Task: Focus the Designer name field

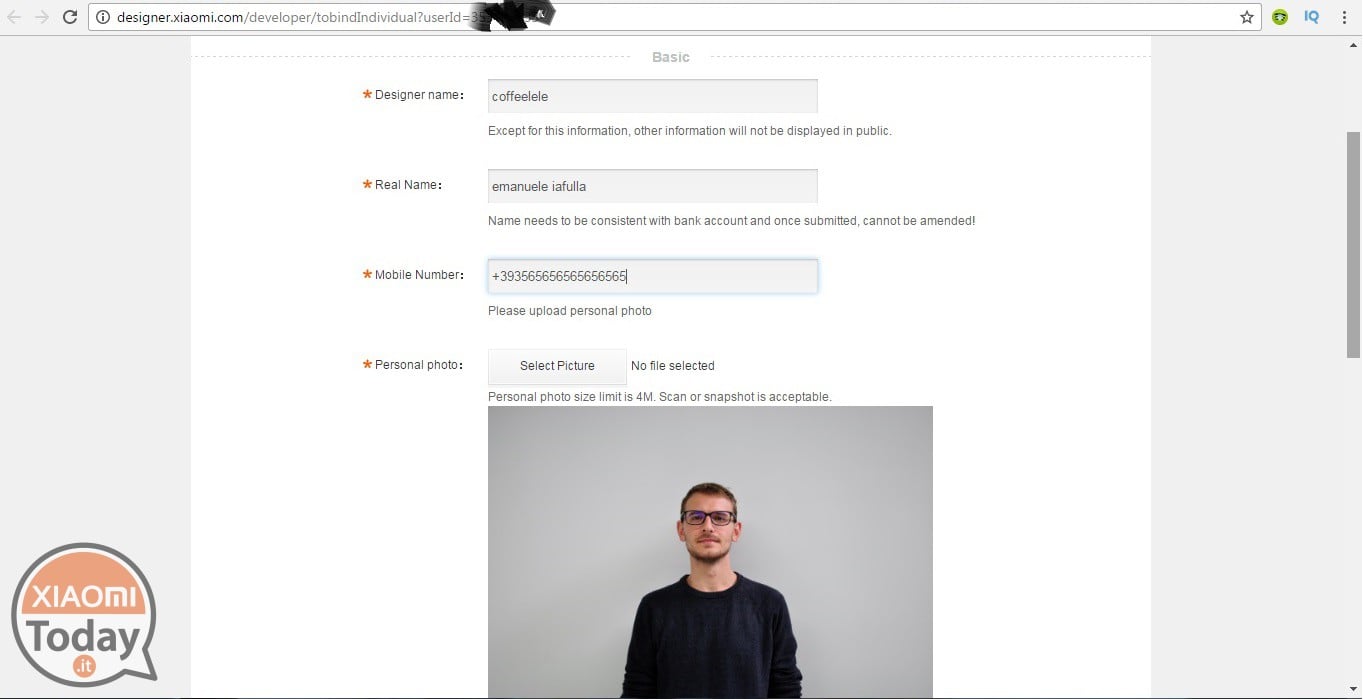Action: [653, 96]
